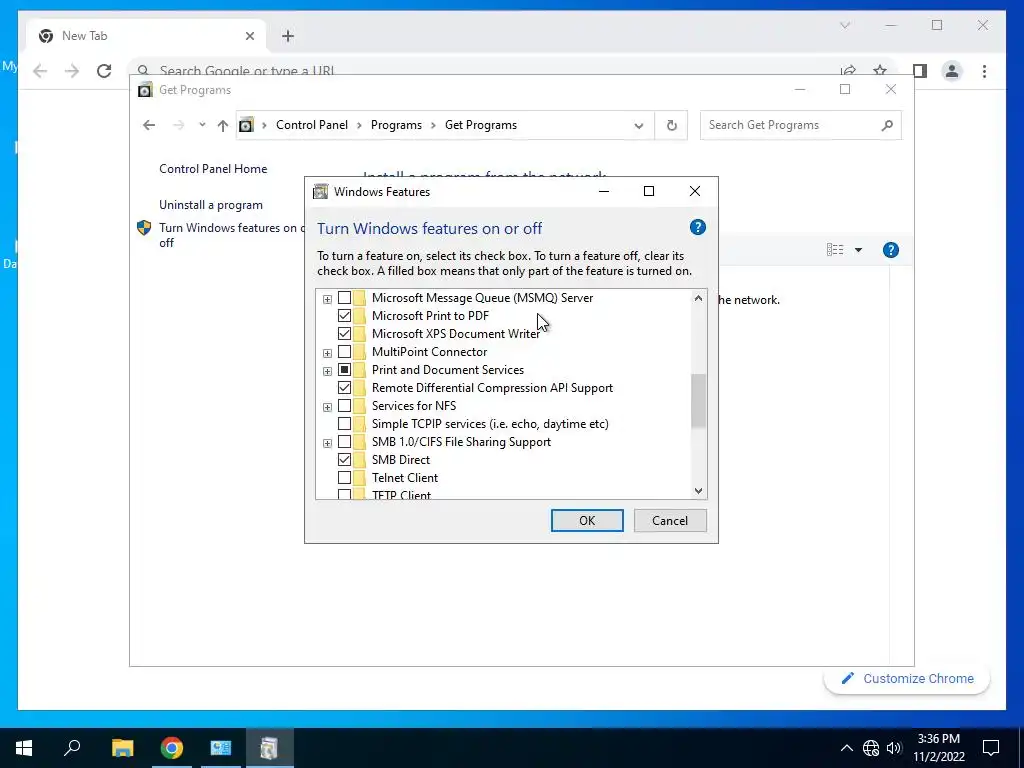Check the Telnet Client box
The width and height of the screenshot is (1024, 768).
click(344, 478)
